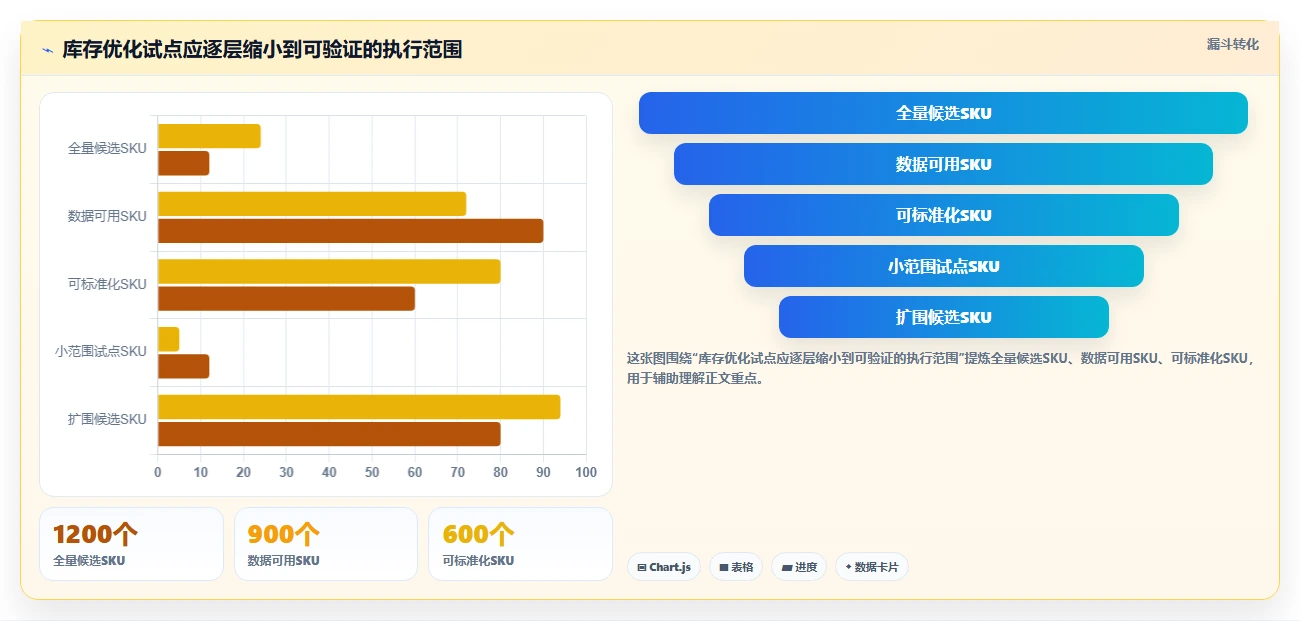Screen dimensions: 1300x621
Task: Open the 600个 可标准化SKU stat card
Action: pos(520,544)
